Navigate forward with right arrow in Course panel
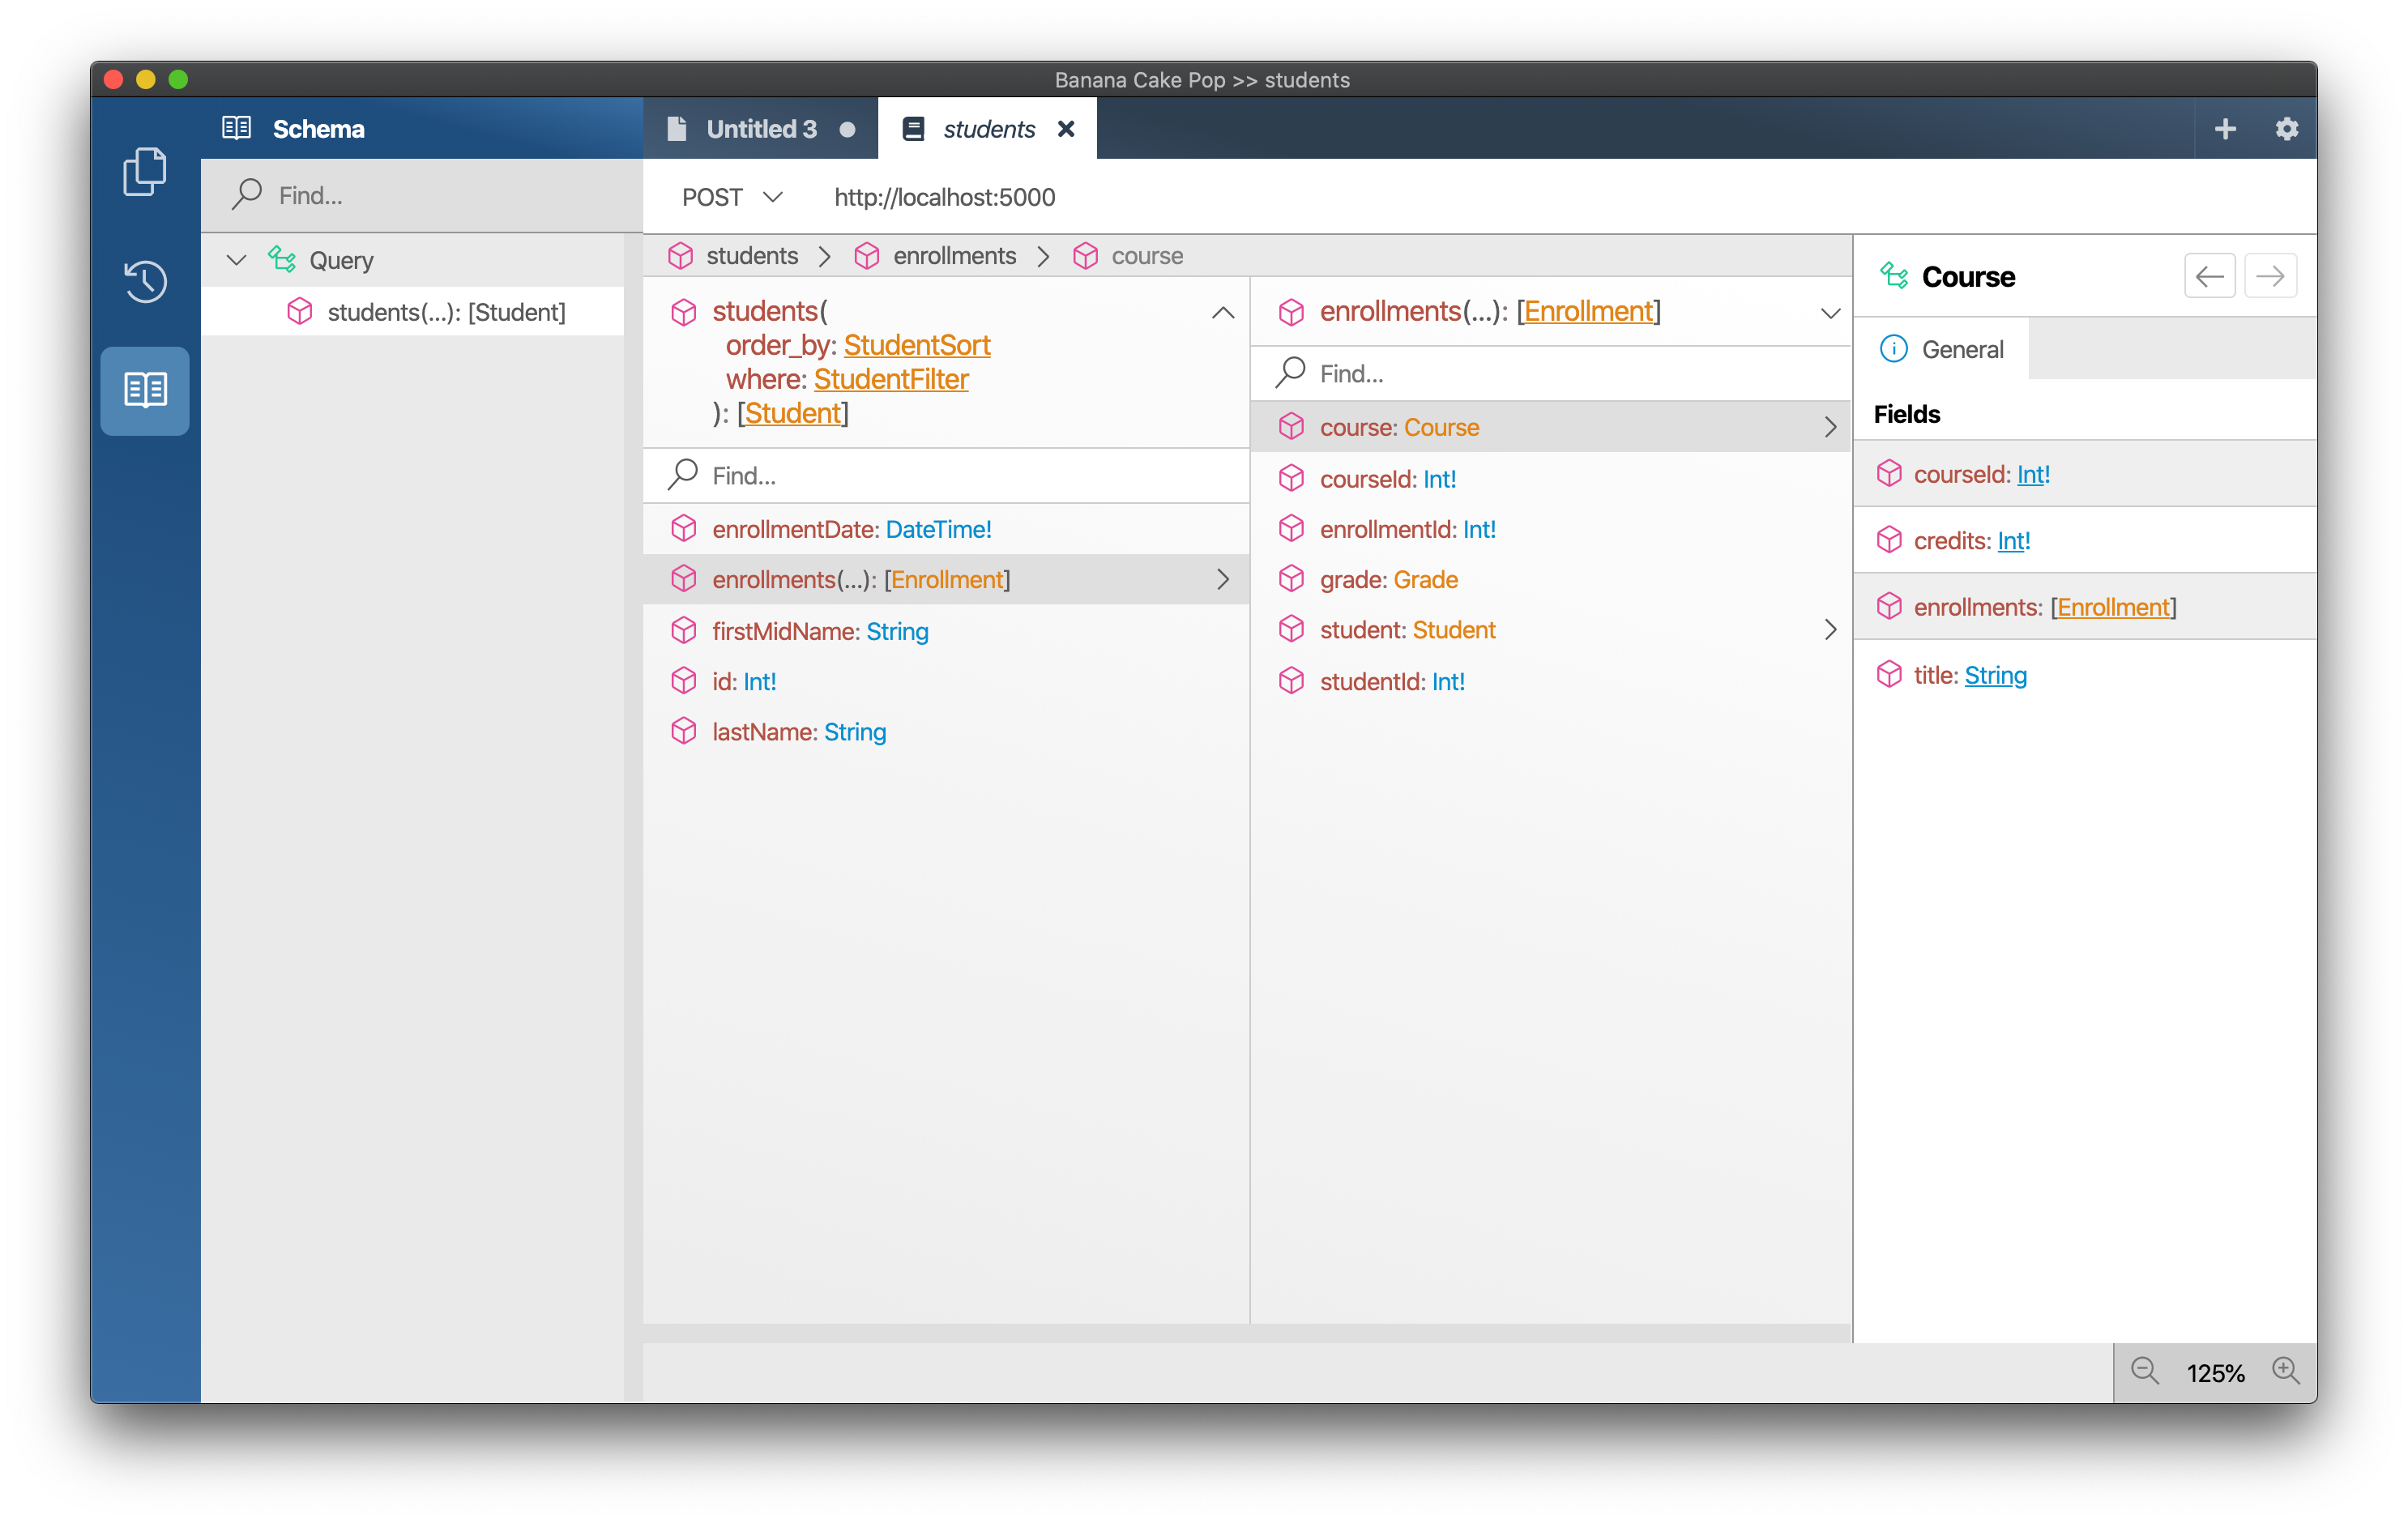2408x1523 pixels. pos(2270,276)
